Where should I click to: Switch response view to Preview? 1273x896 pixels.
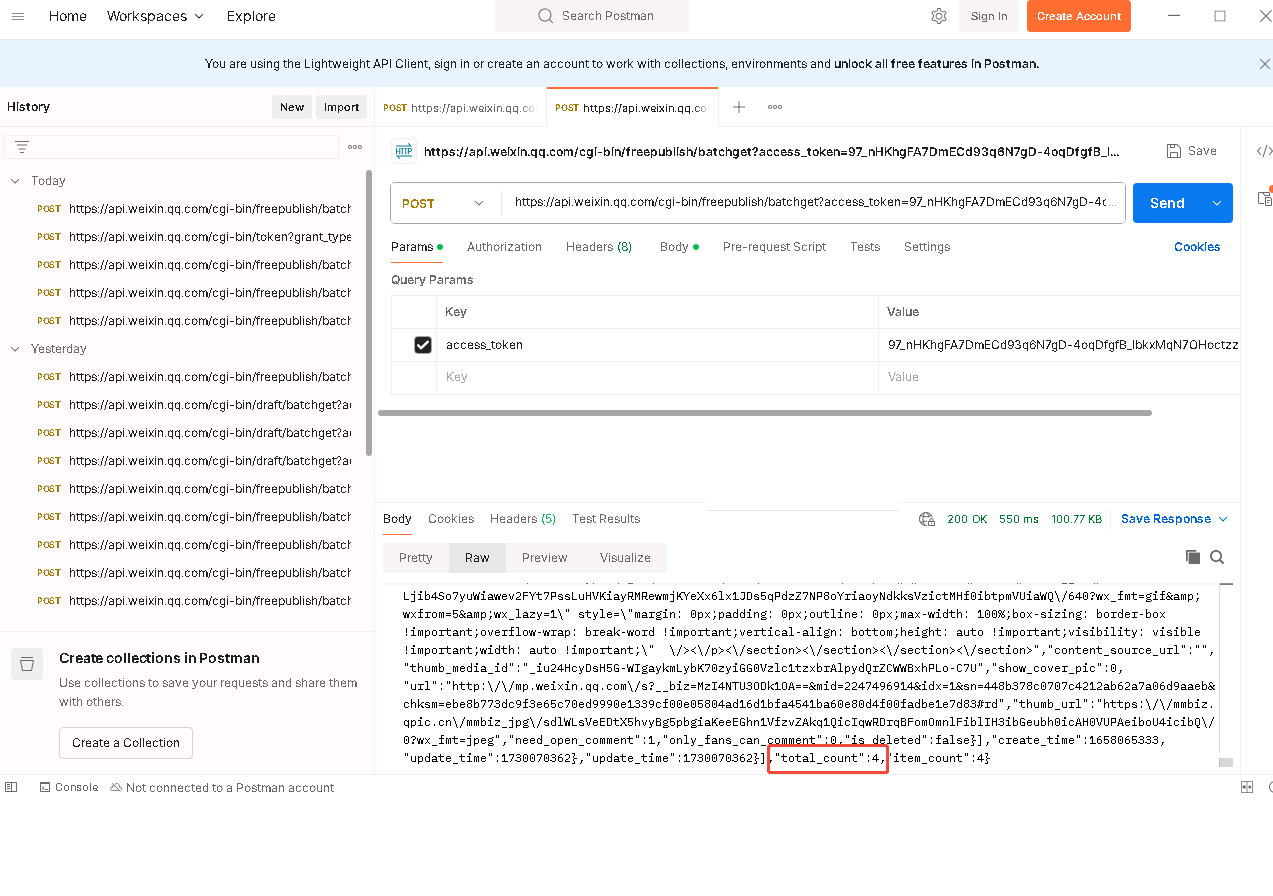coord(545,558)
